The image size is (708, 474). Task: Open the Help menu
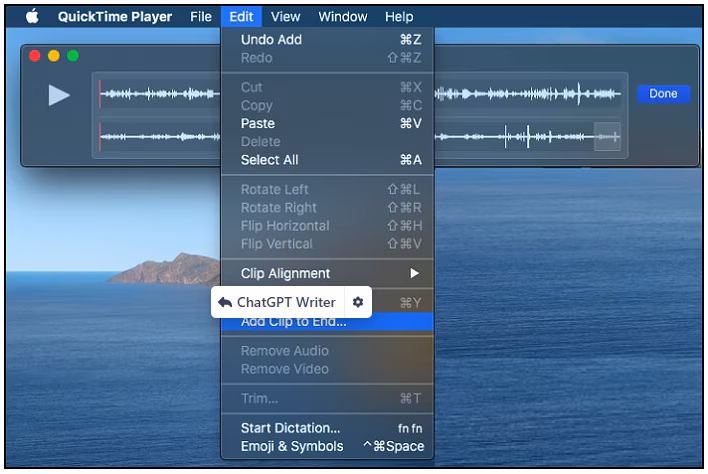[399, 17]
